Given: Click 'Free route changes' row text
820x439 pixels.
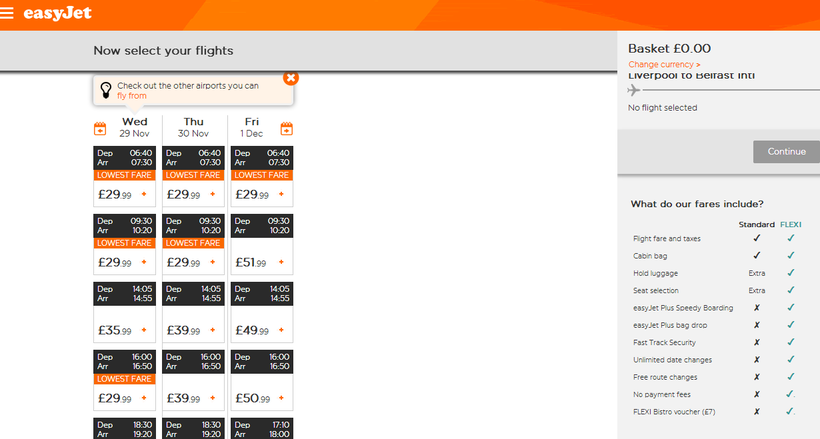Looking at the screenshot, I should click(665, 377).
